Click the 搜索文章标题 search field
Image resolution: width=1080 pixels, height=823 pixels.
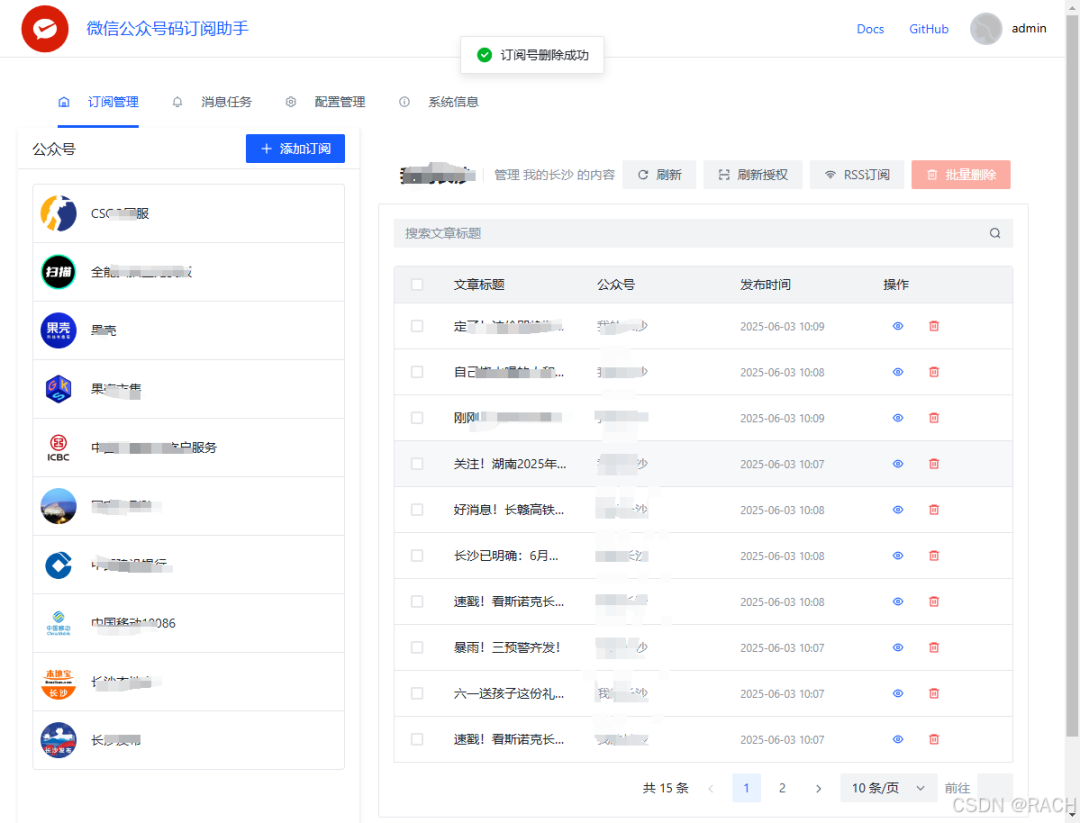(703, 233)
